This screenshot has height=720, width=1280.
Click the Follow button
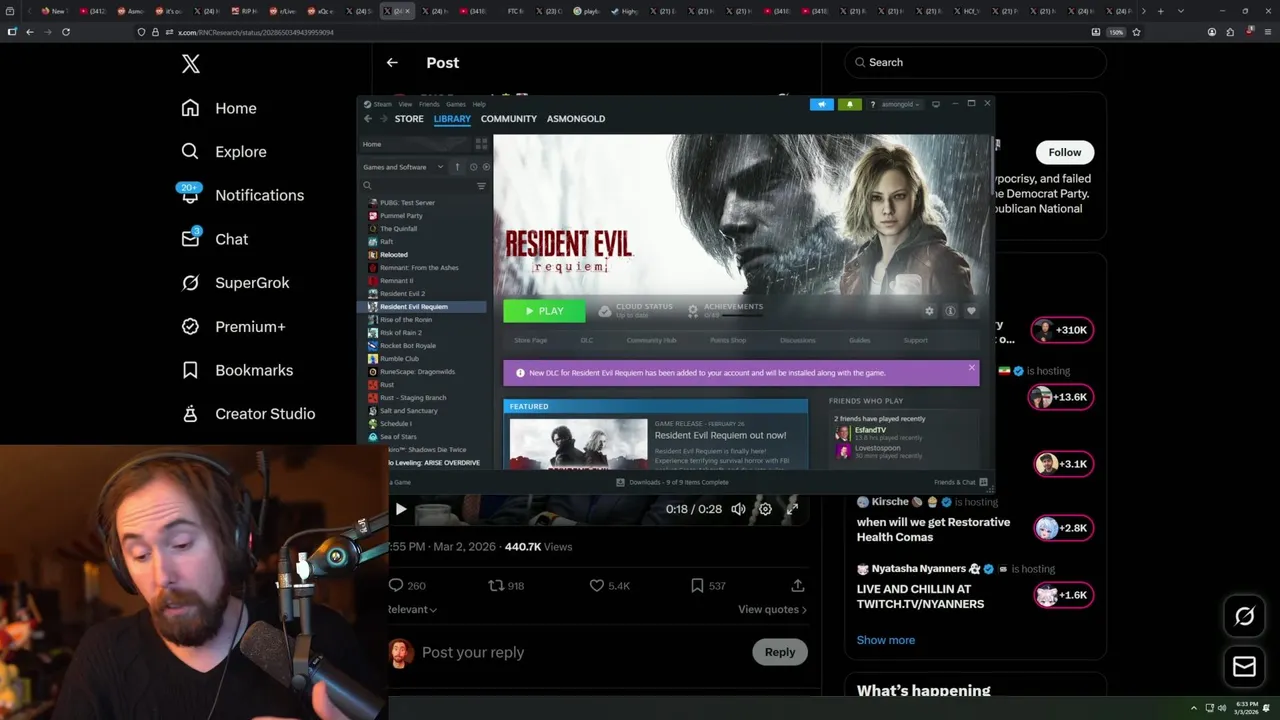tap(1064, 152)
